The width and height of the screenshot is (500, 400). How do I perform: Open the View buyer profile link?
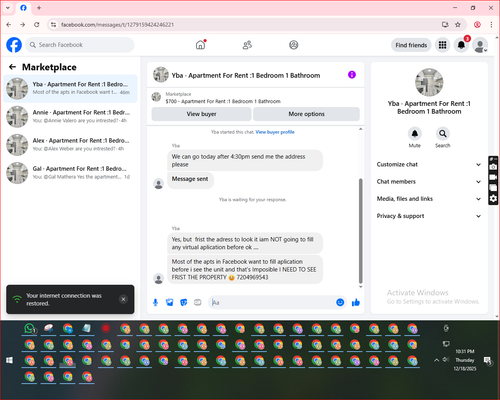(x=275, y=132)
